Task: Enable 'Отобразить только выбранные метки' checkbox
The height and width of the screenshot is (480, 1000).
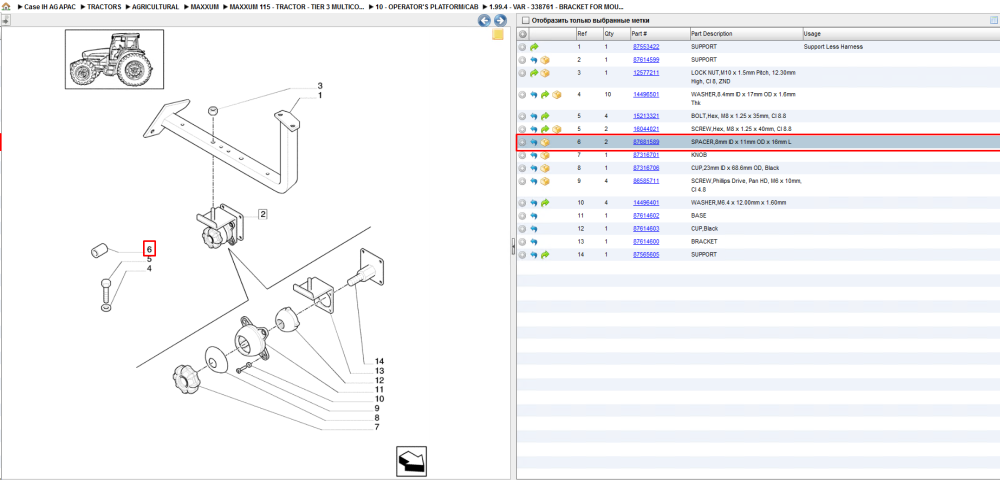Action: 526,20
